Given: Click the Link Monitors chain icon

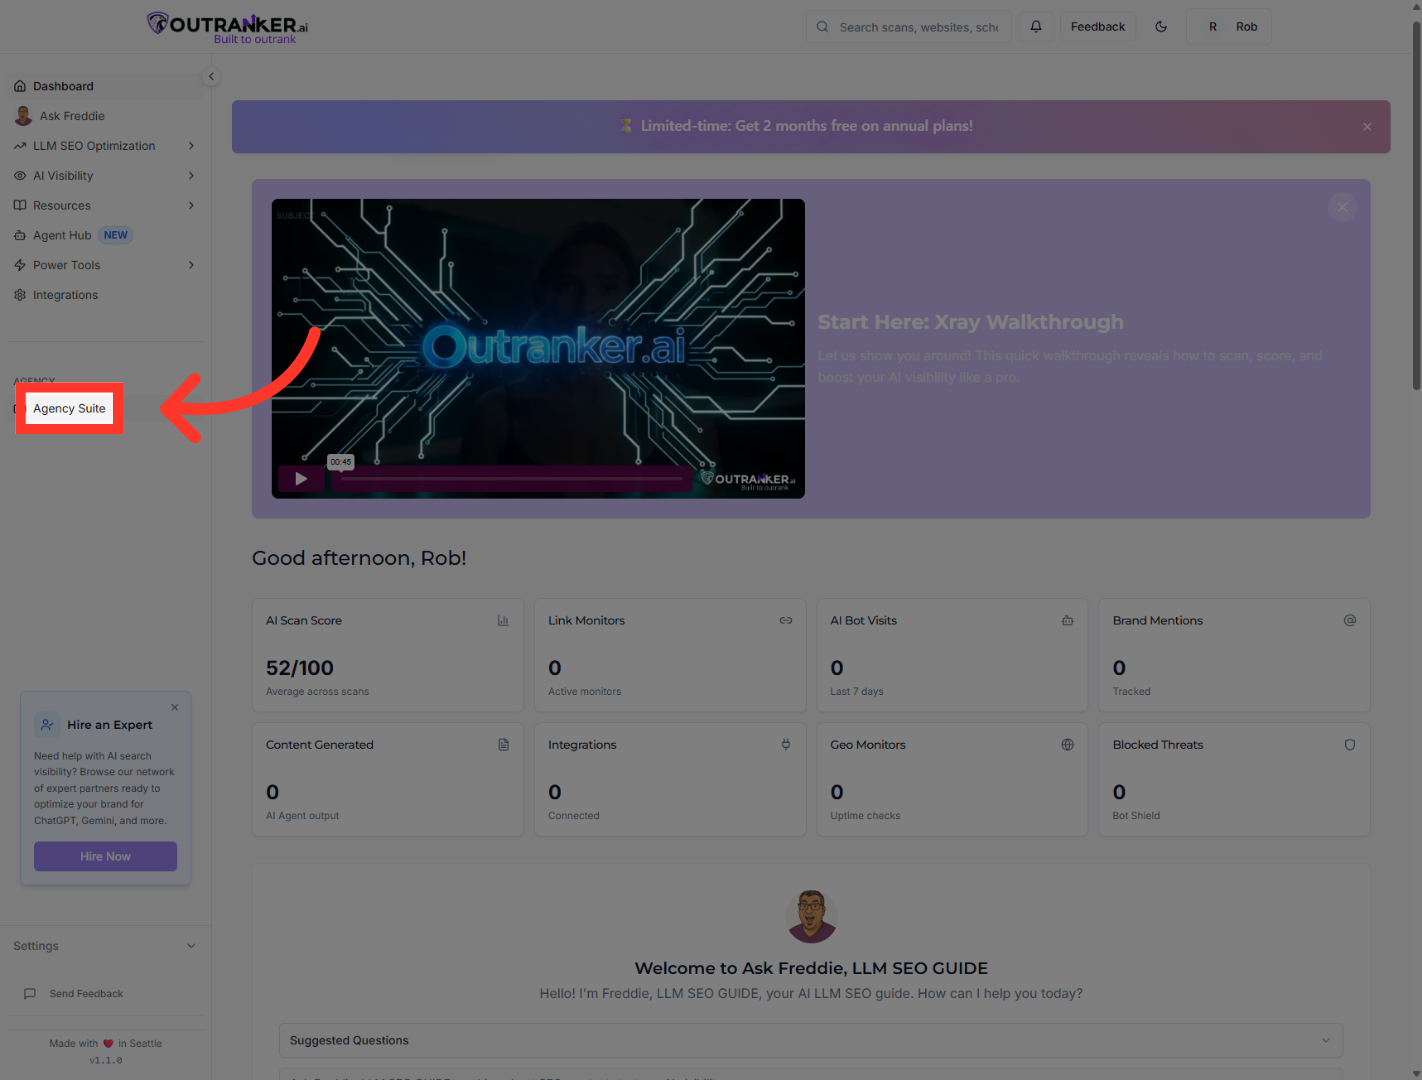Looking at the screenshot, I should [x=786, y=621].
